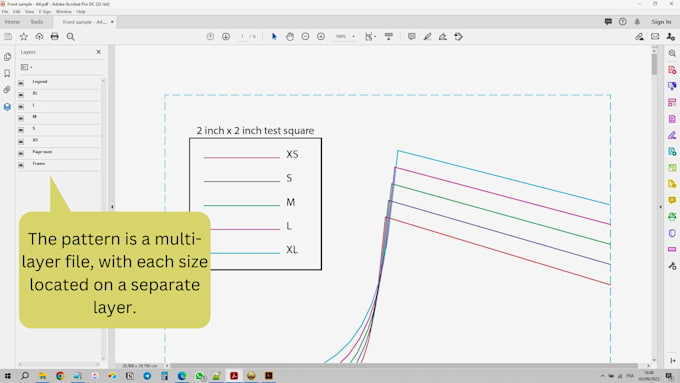This screenshot has width=680, height=383.
Task: Open the bookmarks sidebar icon
Action: point(7,73)
